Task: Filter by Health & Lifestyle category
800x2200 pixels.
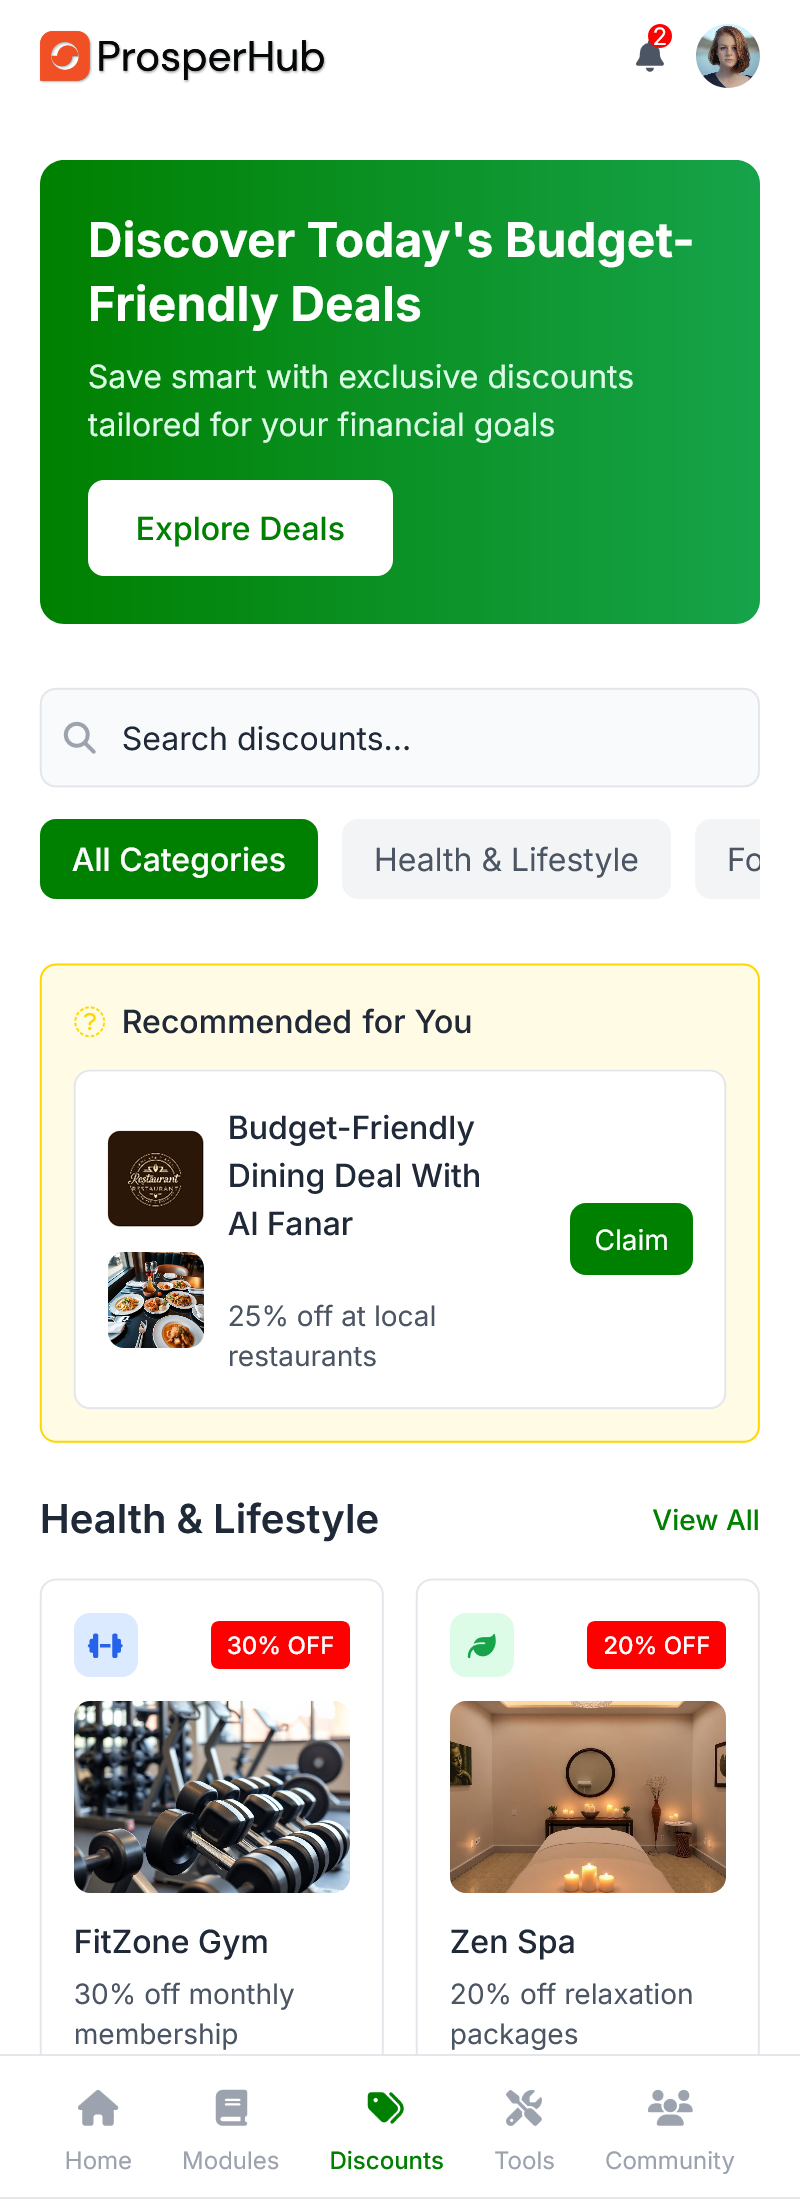Action: coord(506,859)
